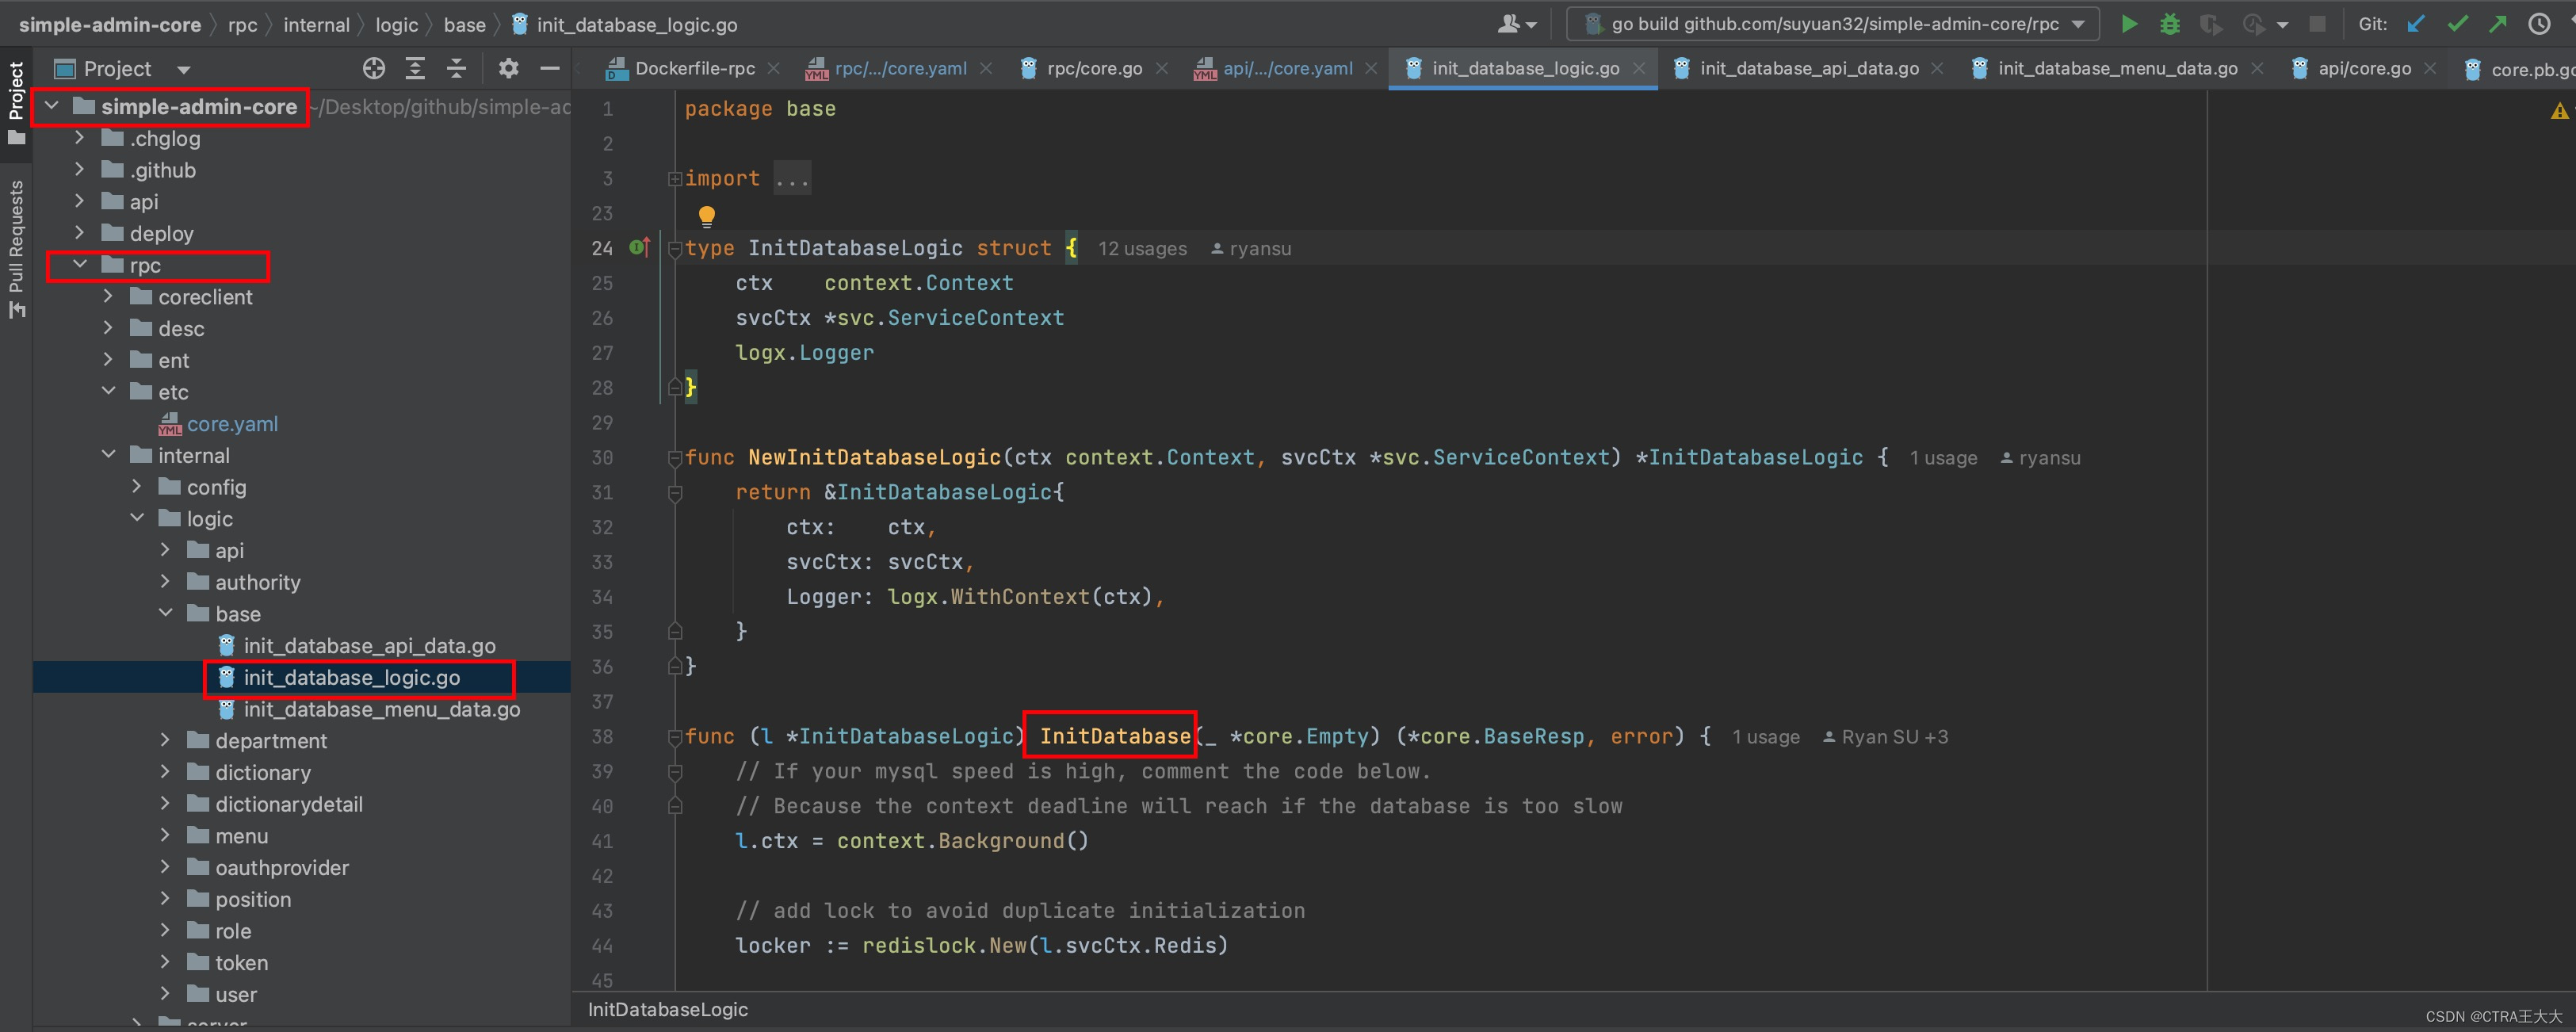Fold the InitDatabaseLogic struct at line 24
The image size is (2576, 1032).
pyautogui.click(x=675, y=249)
